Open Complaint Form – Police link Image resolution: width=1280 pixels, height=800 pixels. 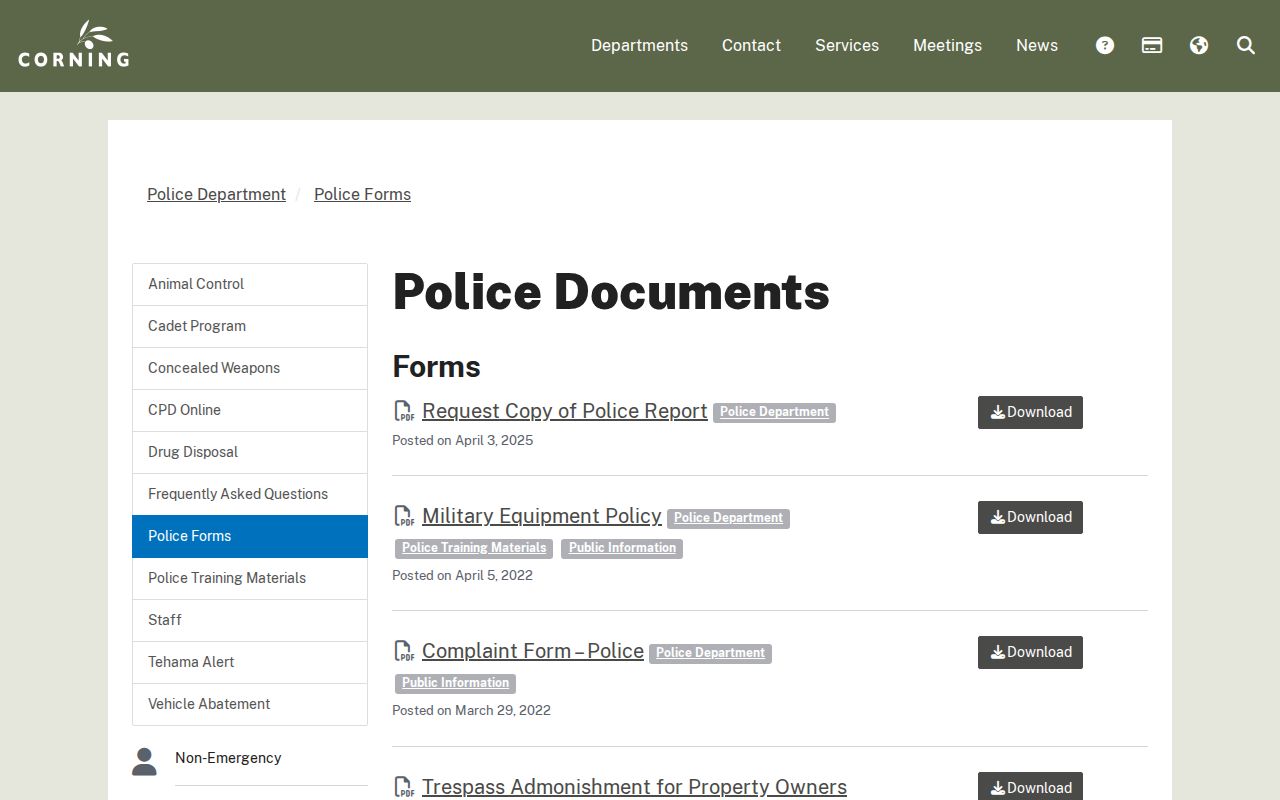coord(532,651)
